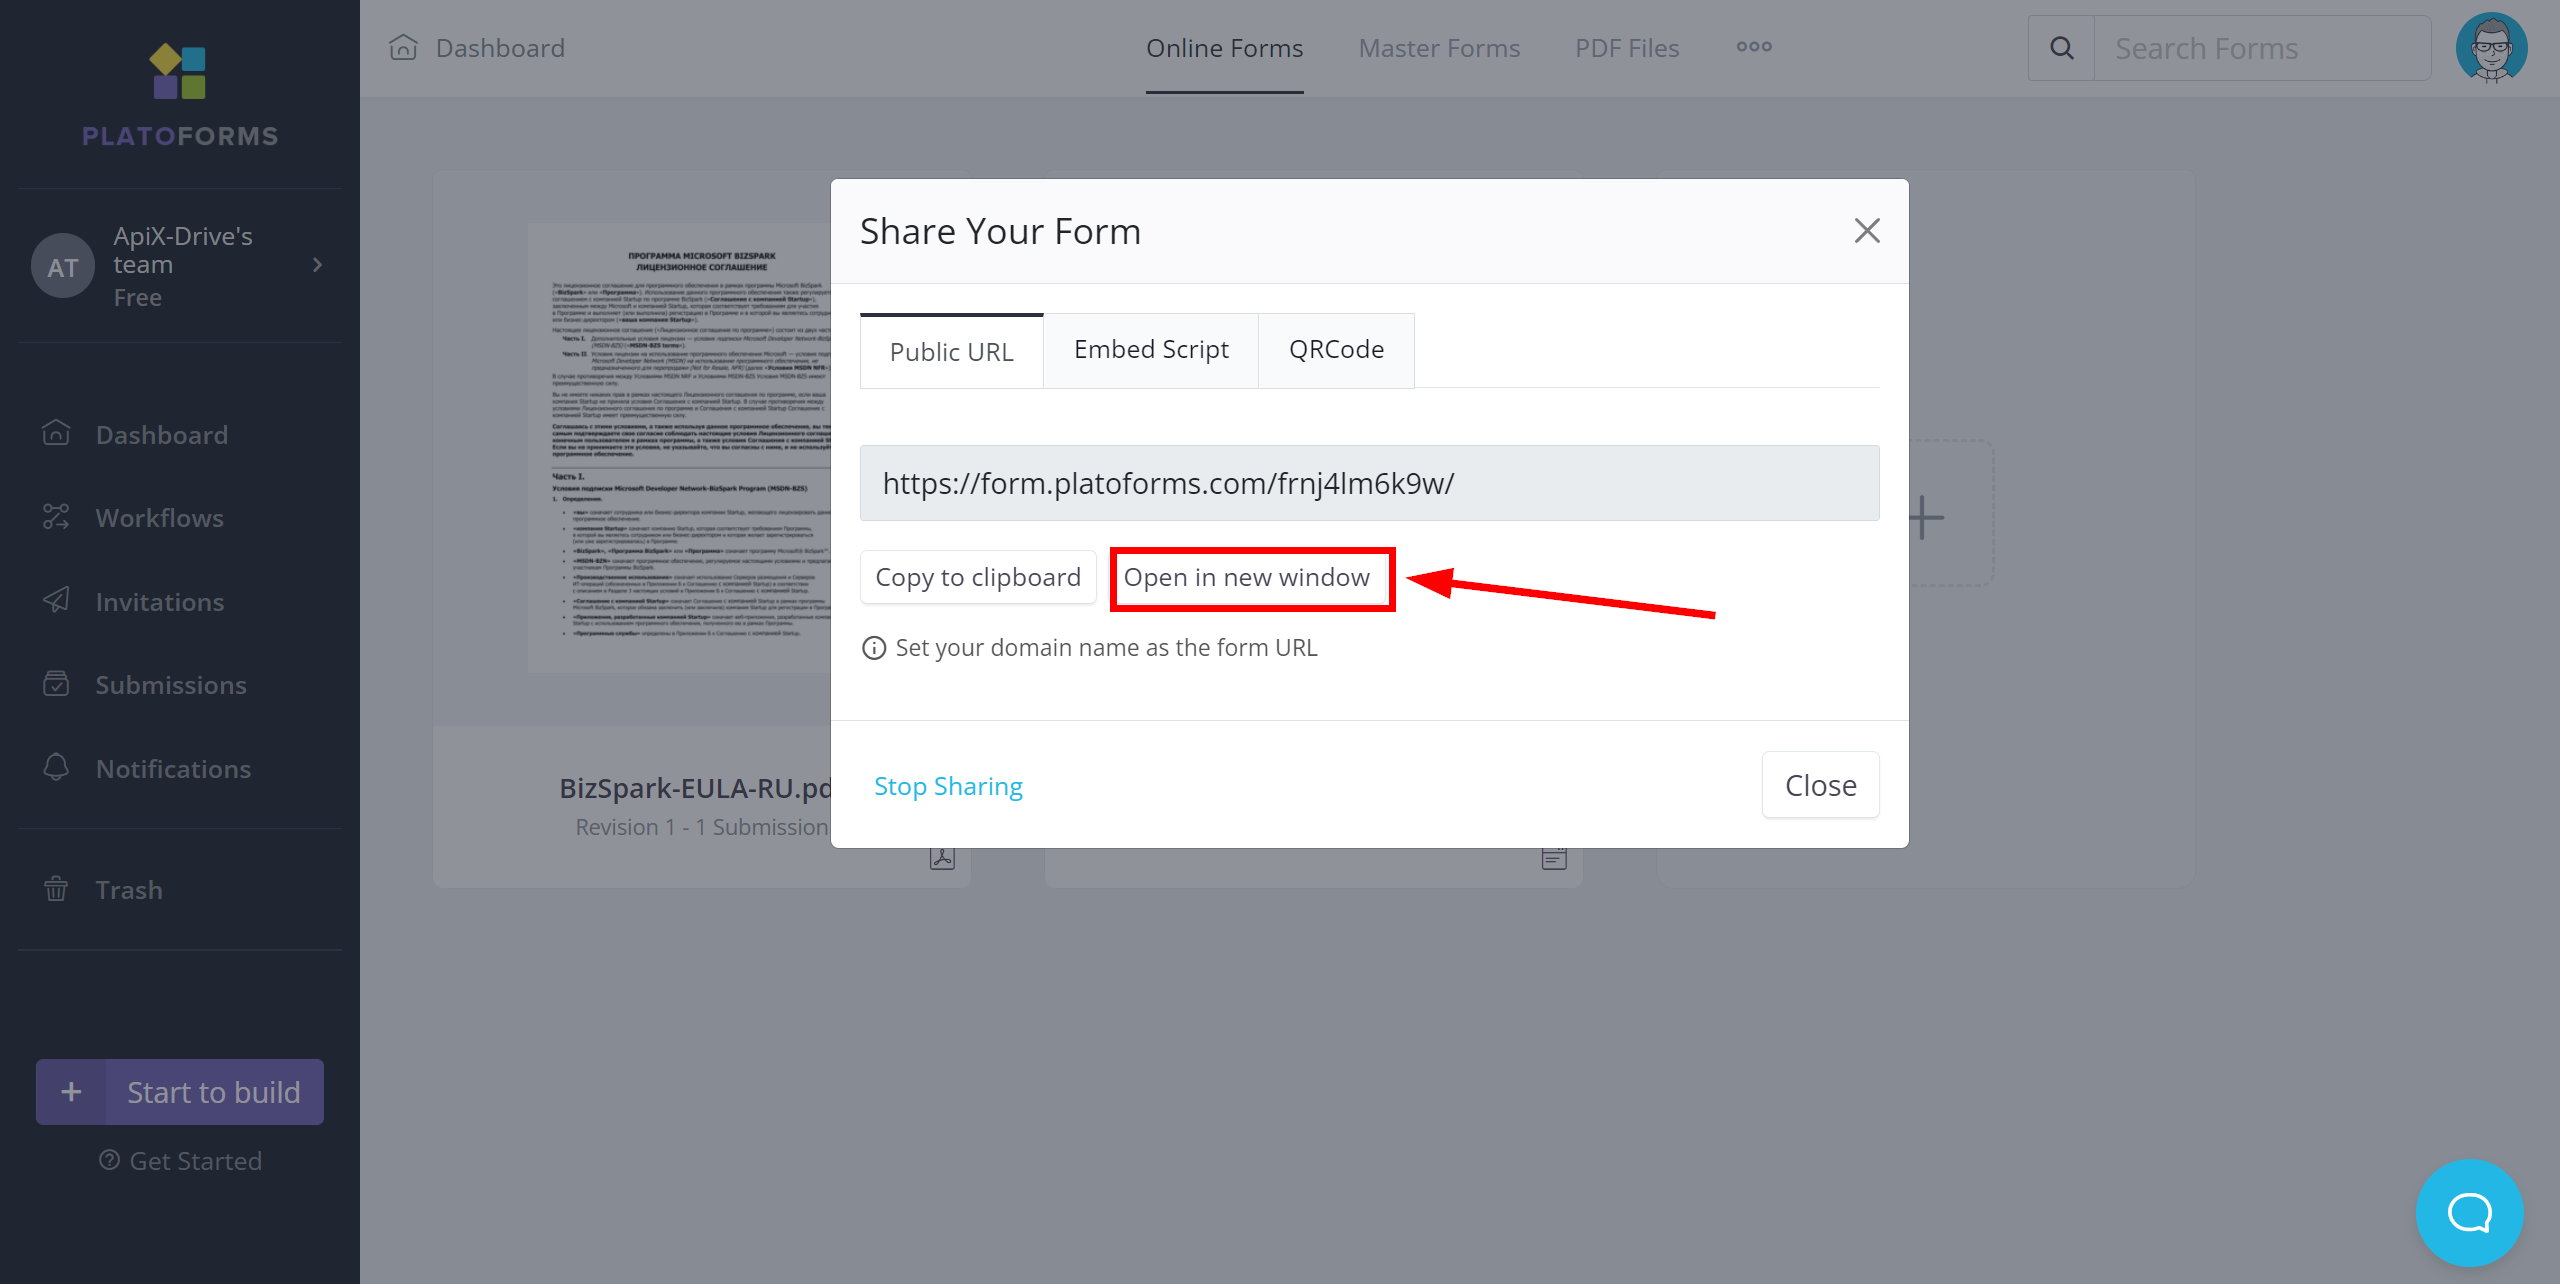The height and width of the screenshot is (1284, 2560).
Task: Select the form URL input field
Action: (1372, 482)
